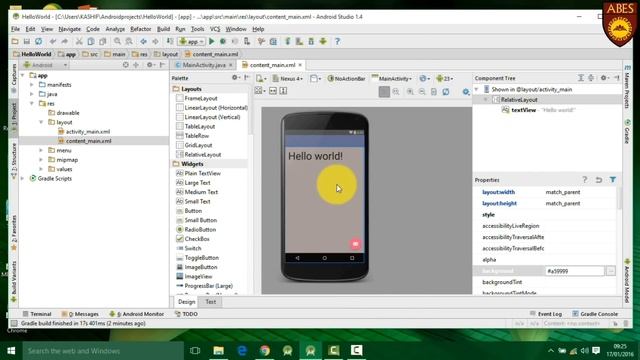Screen dimensions: 640x360
Task: Open the Component Tree settings gear
Action: tap(604, 78)
